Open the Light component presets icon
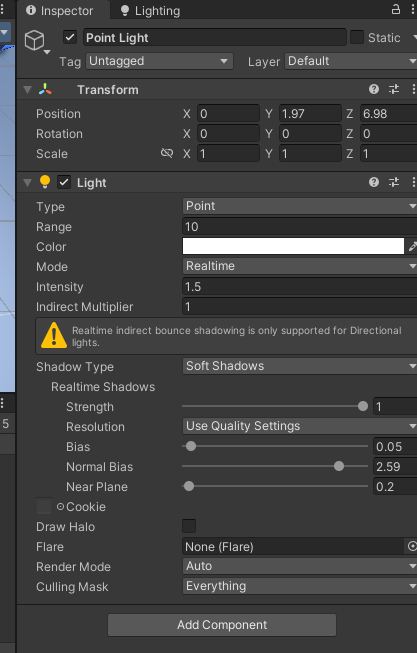This screenshot has height=653, width=417. (x=394, y=182)
